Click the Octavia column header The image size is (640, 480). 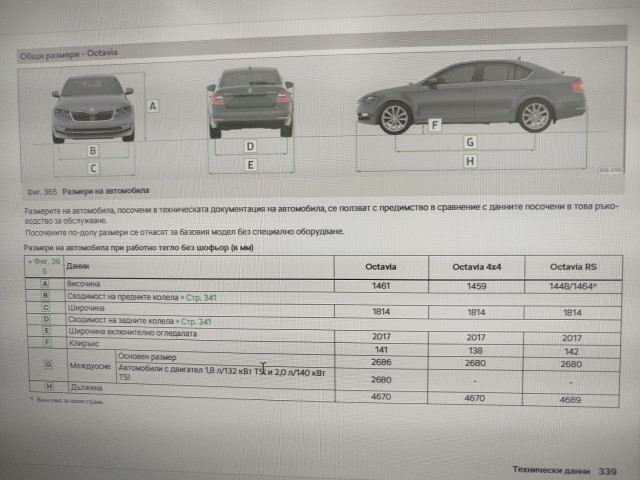point(380,267)
